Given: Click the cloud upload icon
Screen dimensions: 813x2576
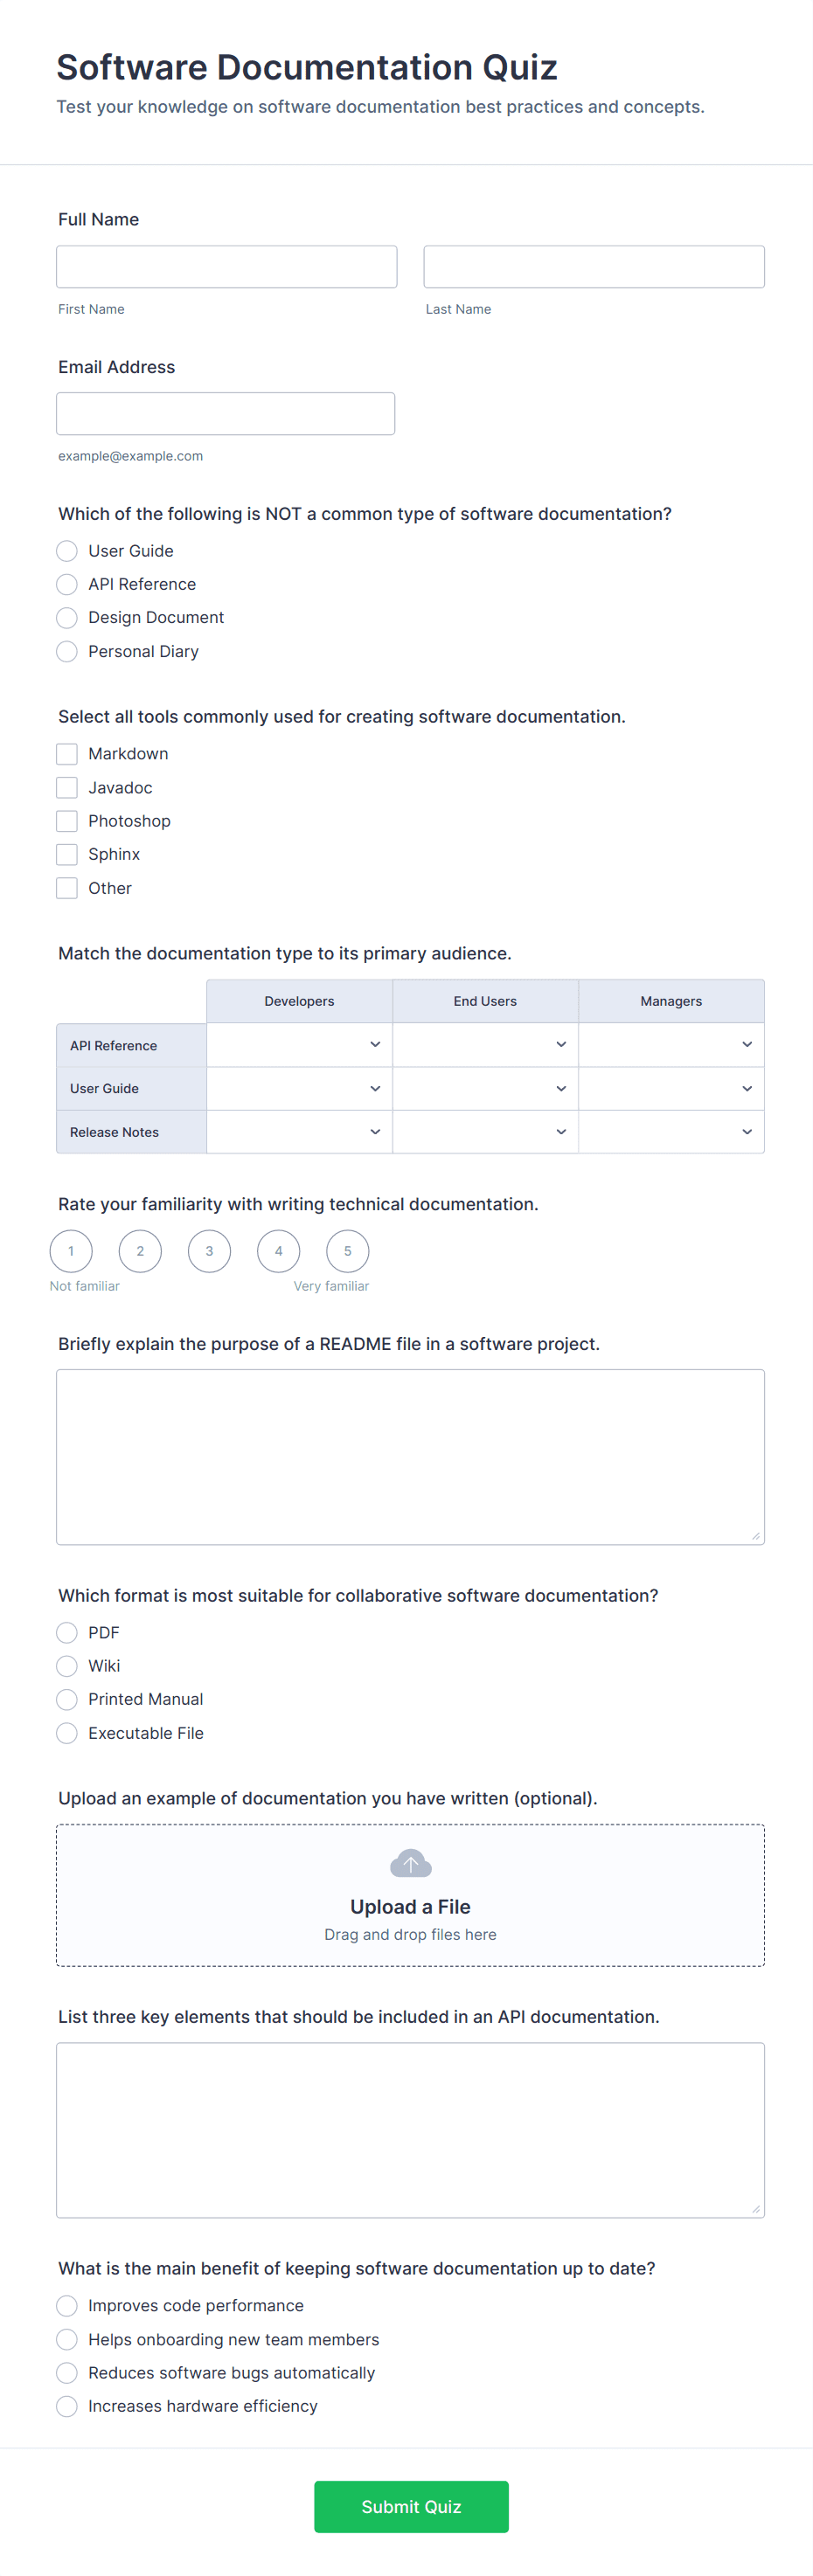Looking at the screenshot, I should tap(410, 1863).
